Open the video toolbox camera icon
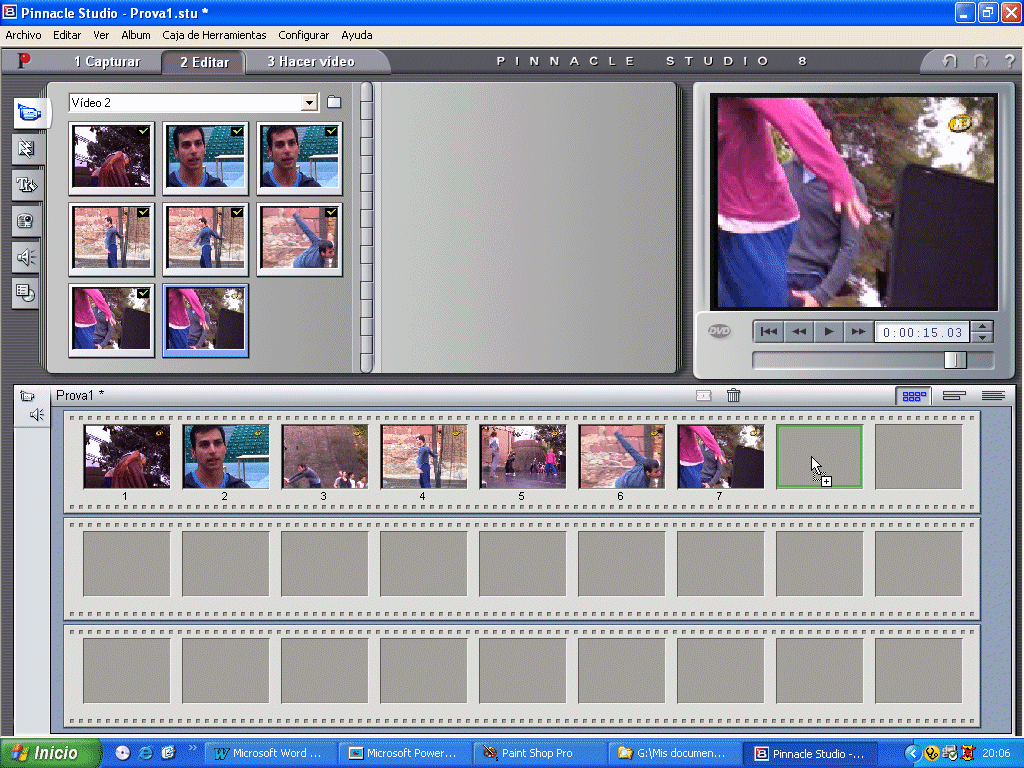The height and width of the screenshot is (768, 1024). 27,396
